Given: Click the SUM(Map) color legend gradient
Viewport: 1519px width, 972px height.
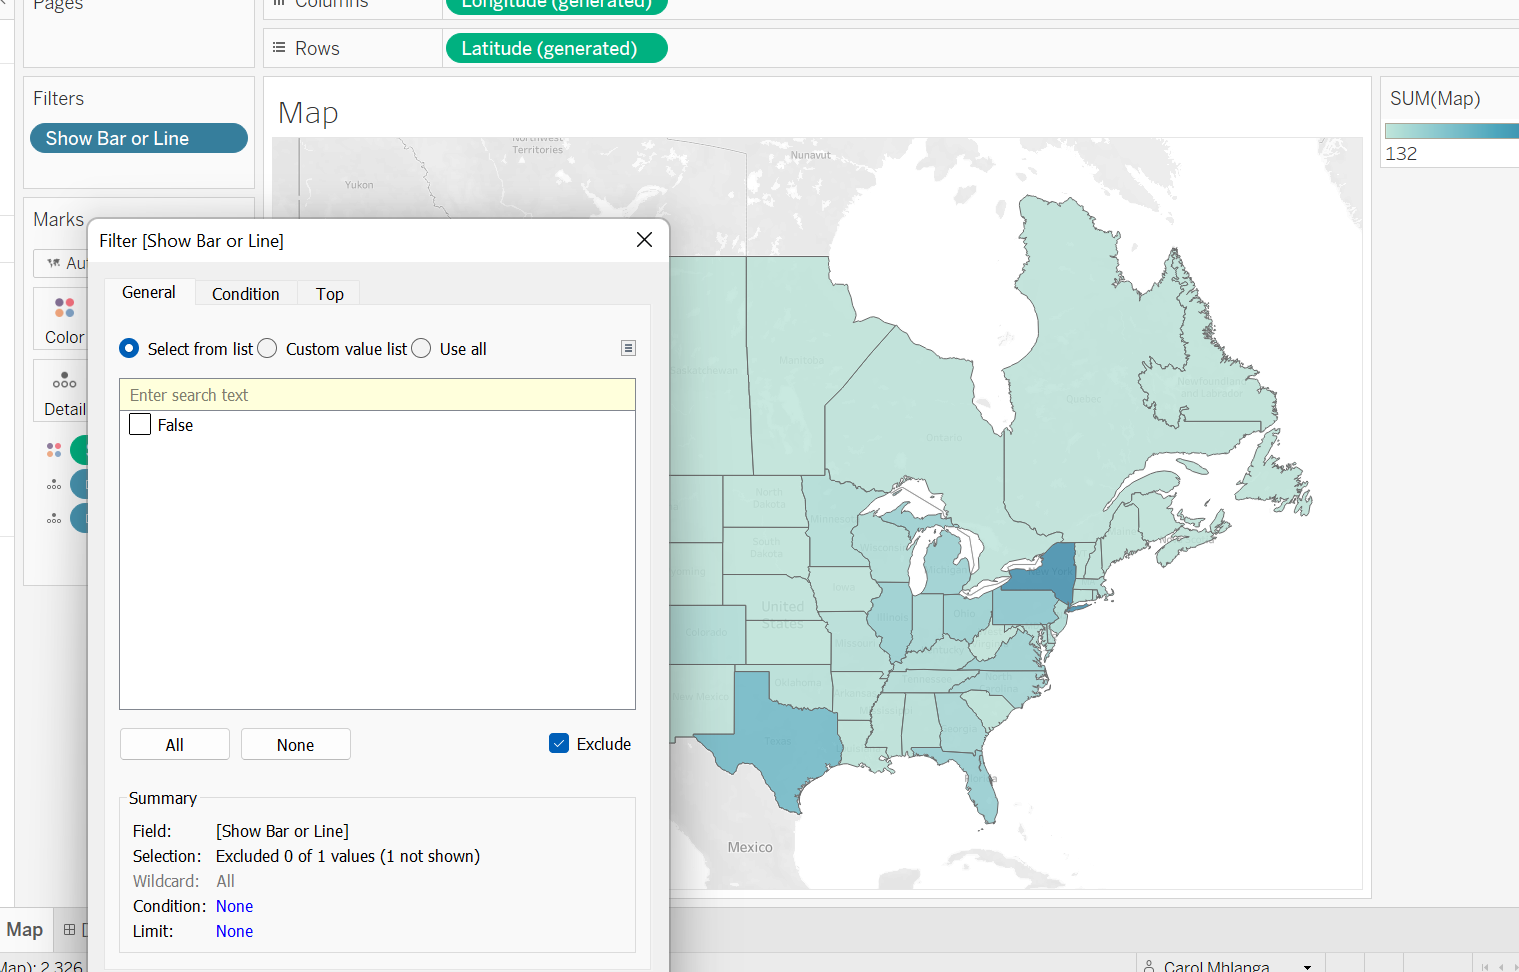Looking at the screenshot, I should coord(1450,131).
